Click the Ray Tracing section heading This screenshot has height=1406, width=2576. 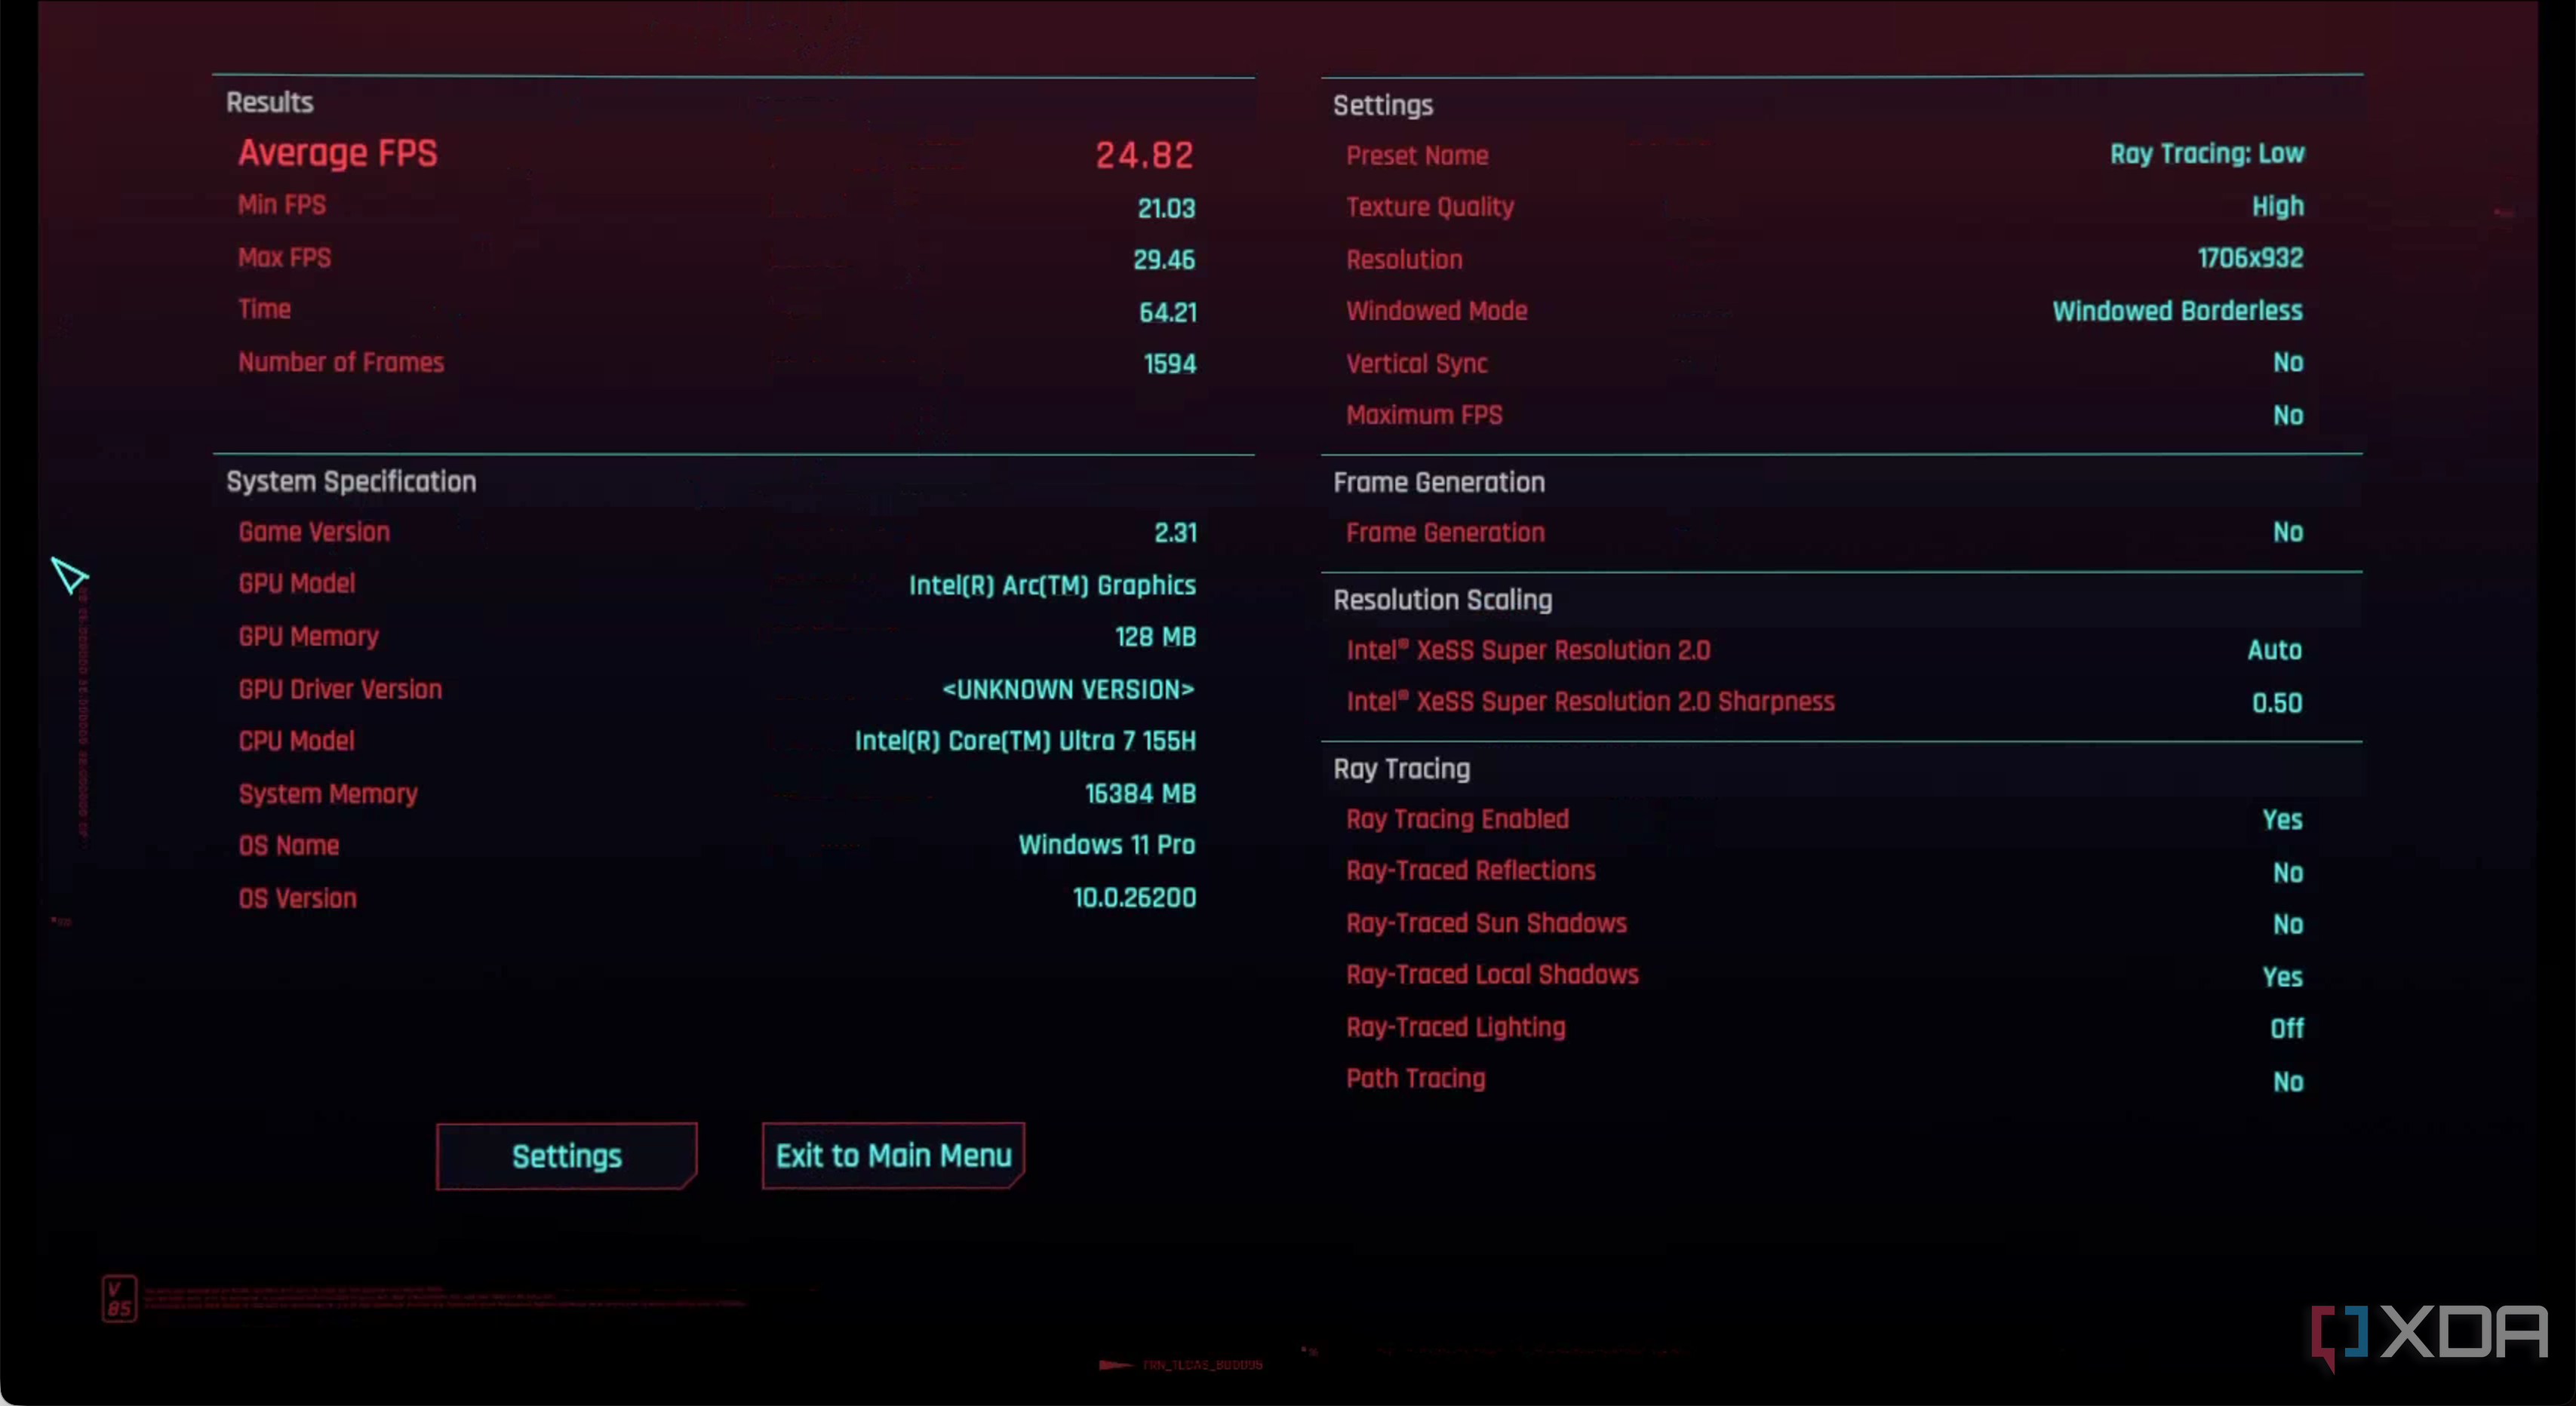click(1401, 769)
